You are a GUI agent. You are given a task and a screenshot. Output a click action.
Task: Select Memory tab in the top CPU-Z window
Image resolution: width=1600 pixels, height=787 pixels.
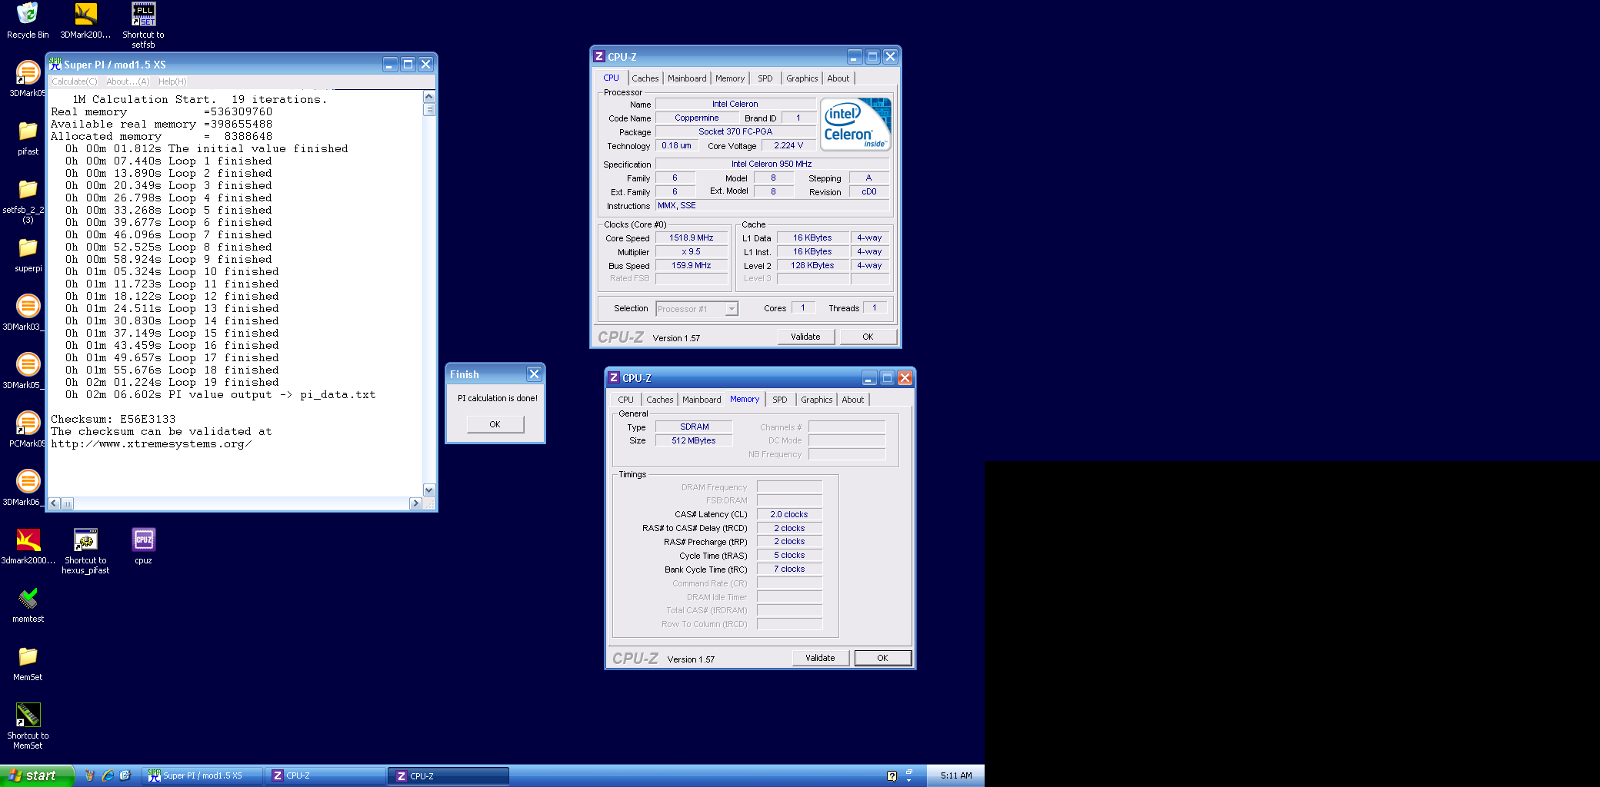coord(730,78)
